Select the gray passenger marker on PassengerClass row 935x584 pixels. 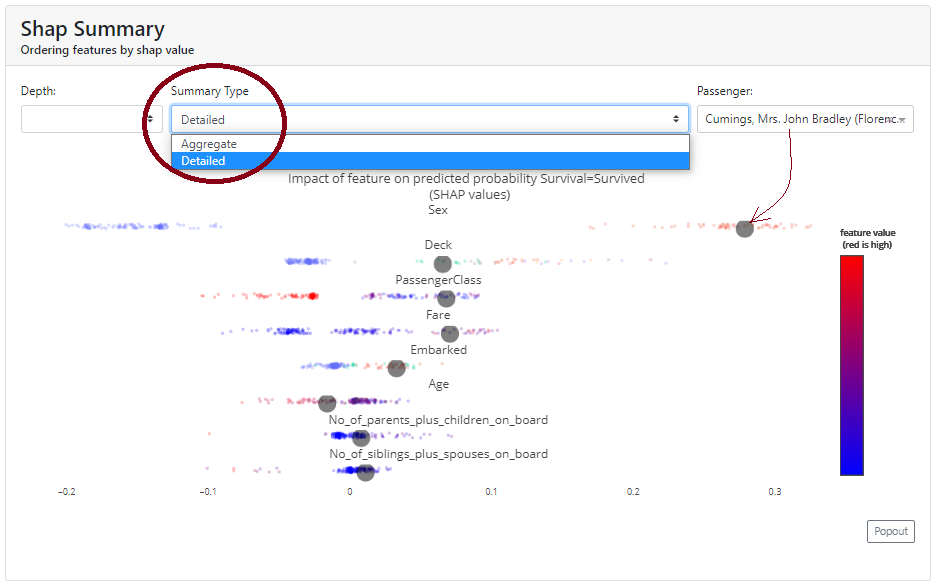pyautogui.click(x=446, y=298)
